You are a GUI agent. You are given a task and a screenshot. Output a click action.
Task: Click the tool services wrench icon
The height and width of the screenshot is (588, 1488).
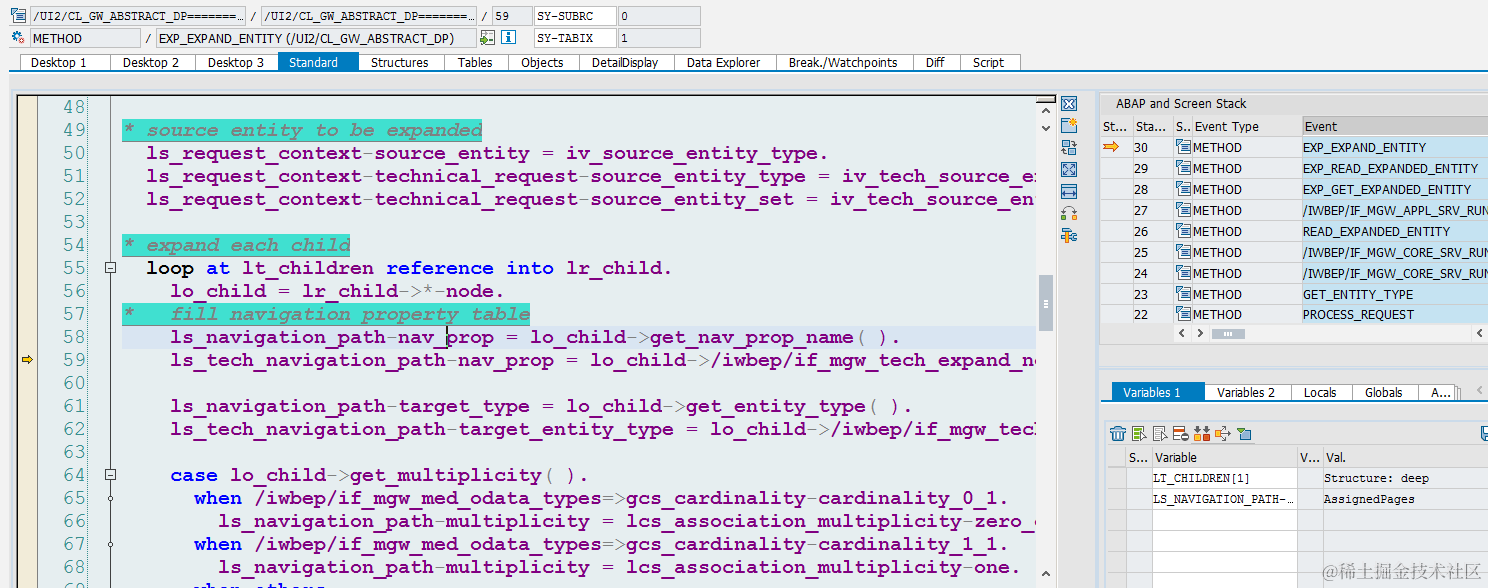(x=1069, y=236)
